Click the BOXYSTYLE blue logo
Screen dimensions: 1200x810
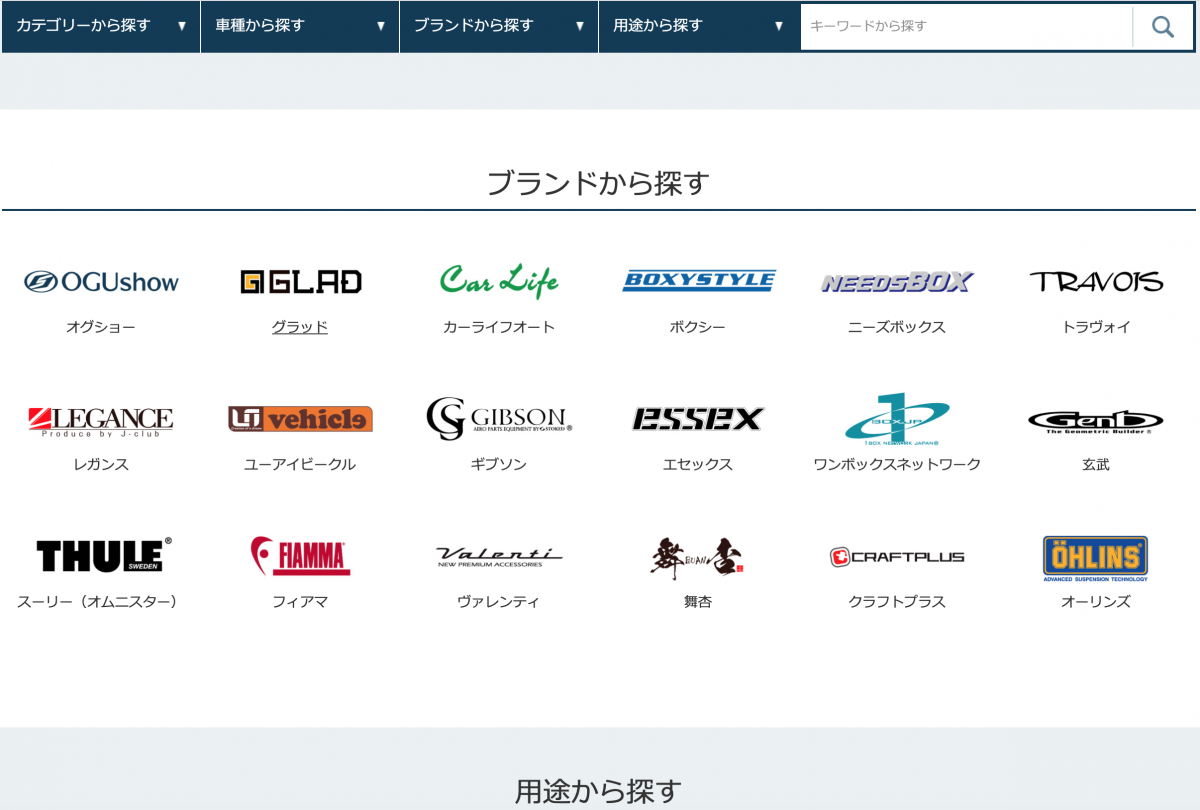tap(698, 281)
